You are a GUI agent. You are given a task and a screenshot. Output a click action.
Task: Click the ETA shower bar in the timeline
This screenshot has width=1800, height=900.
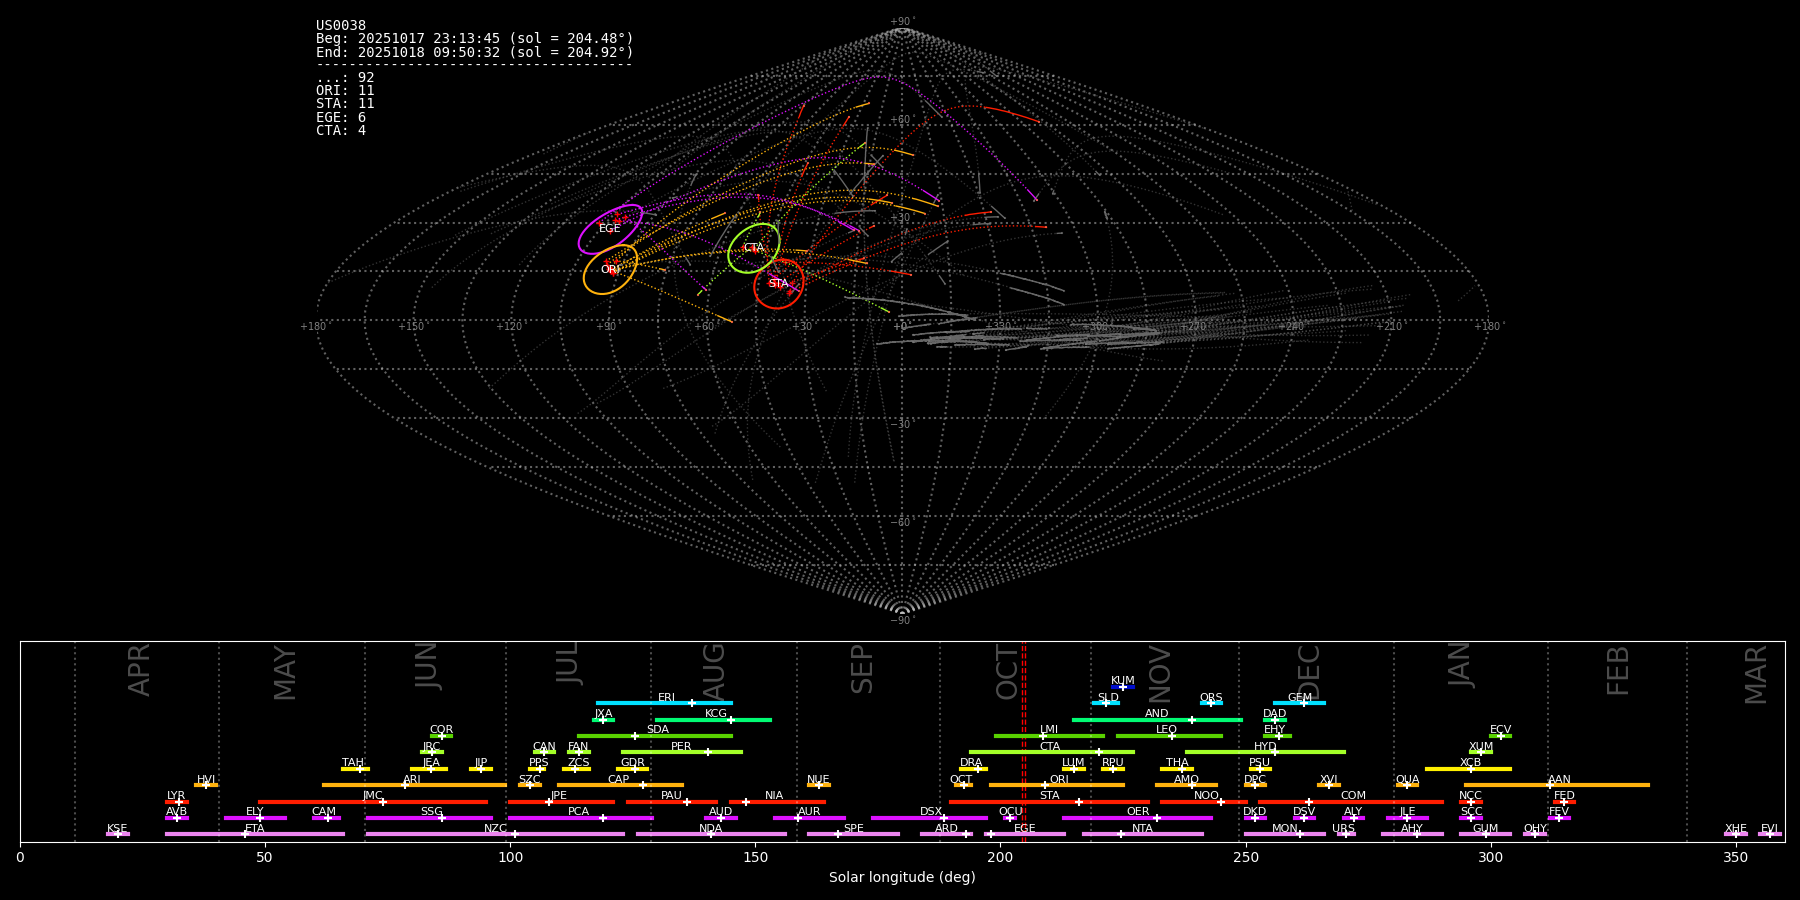point(255,834)
